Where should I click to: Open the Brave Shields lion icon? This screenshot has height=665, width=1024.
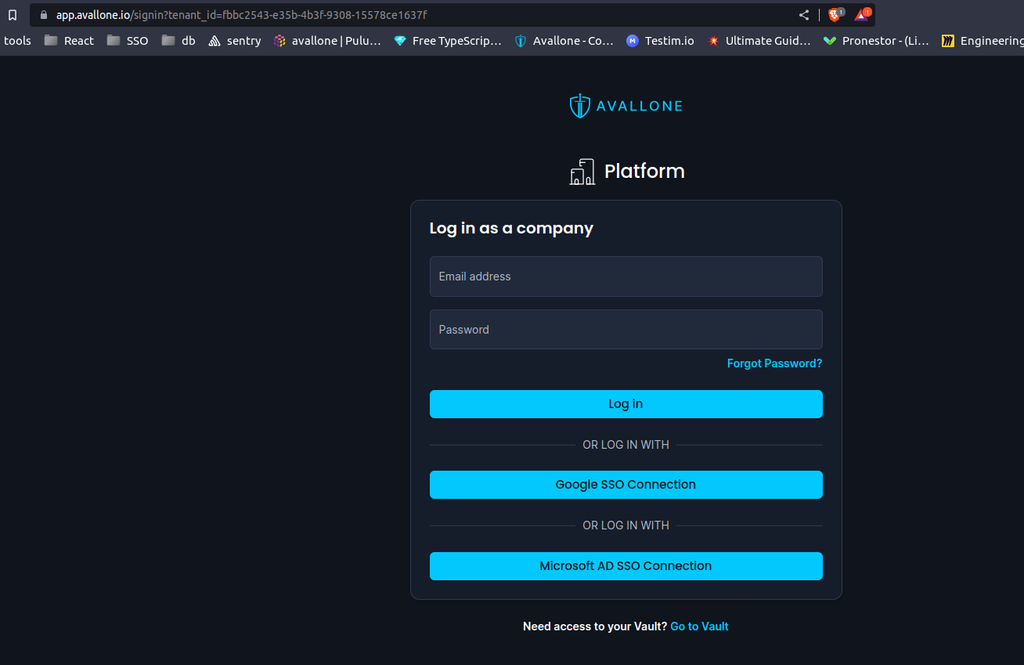[x=835, y=14]
